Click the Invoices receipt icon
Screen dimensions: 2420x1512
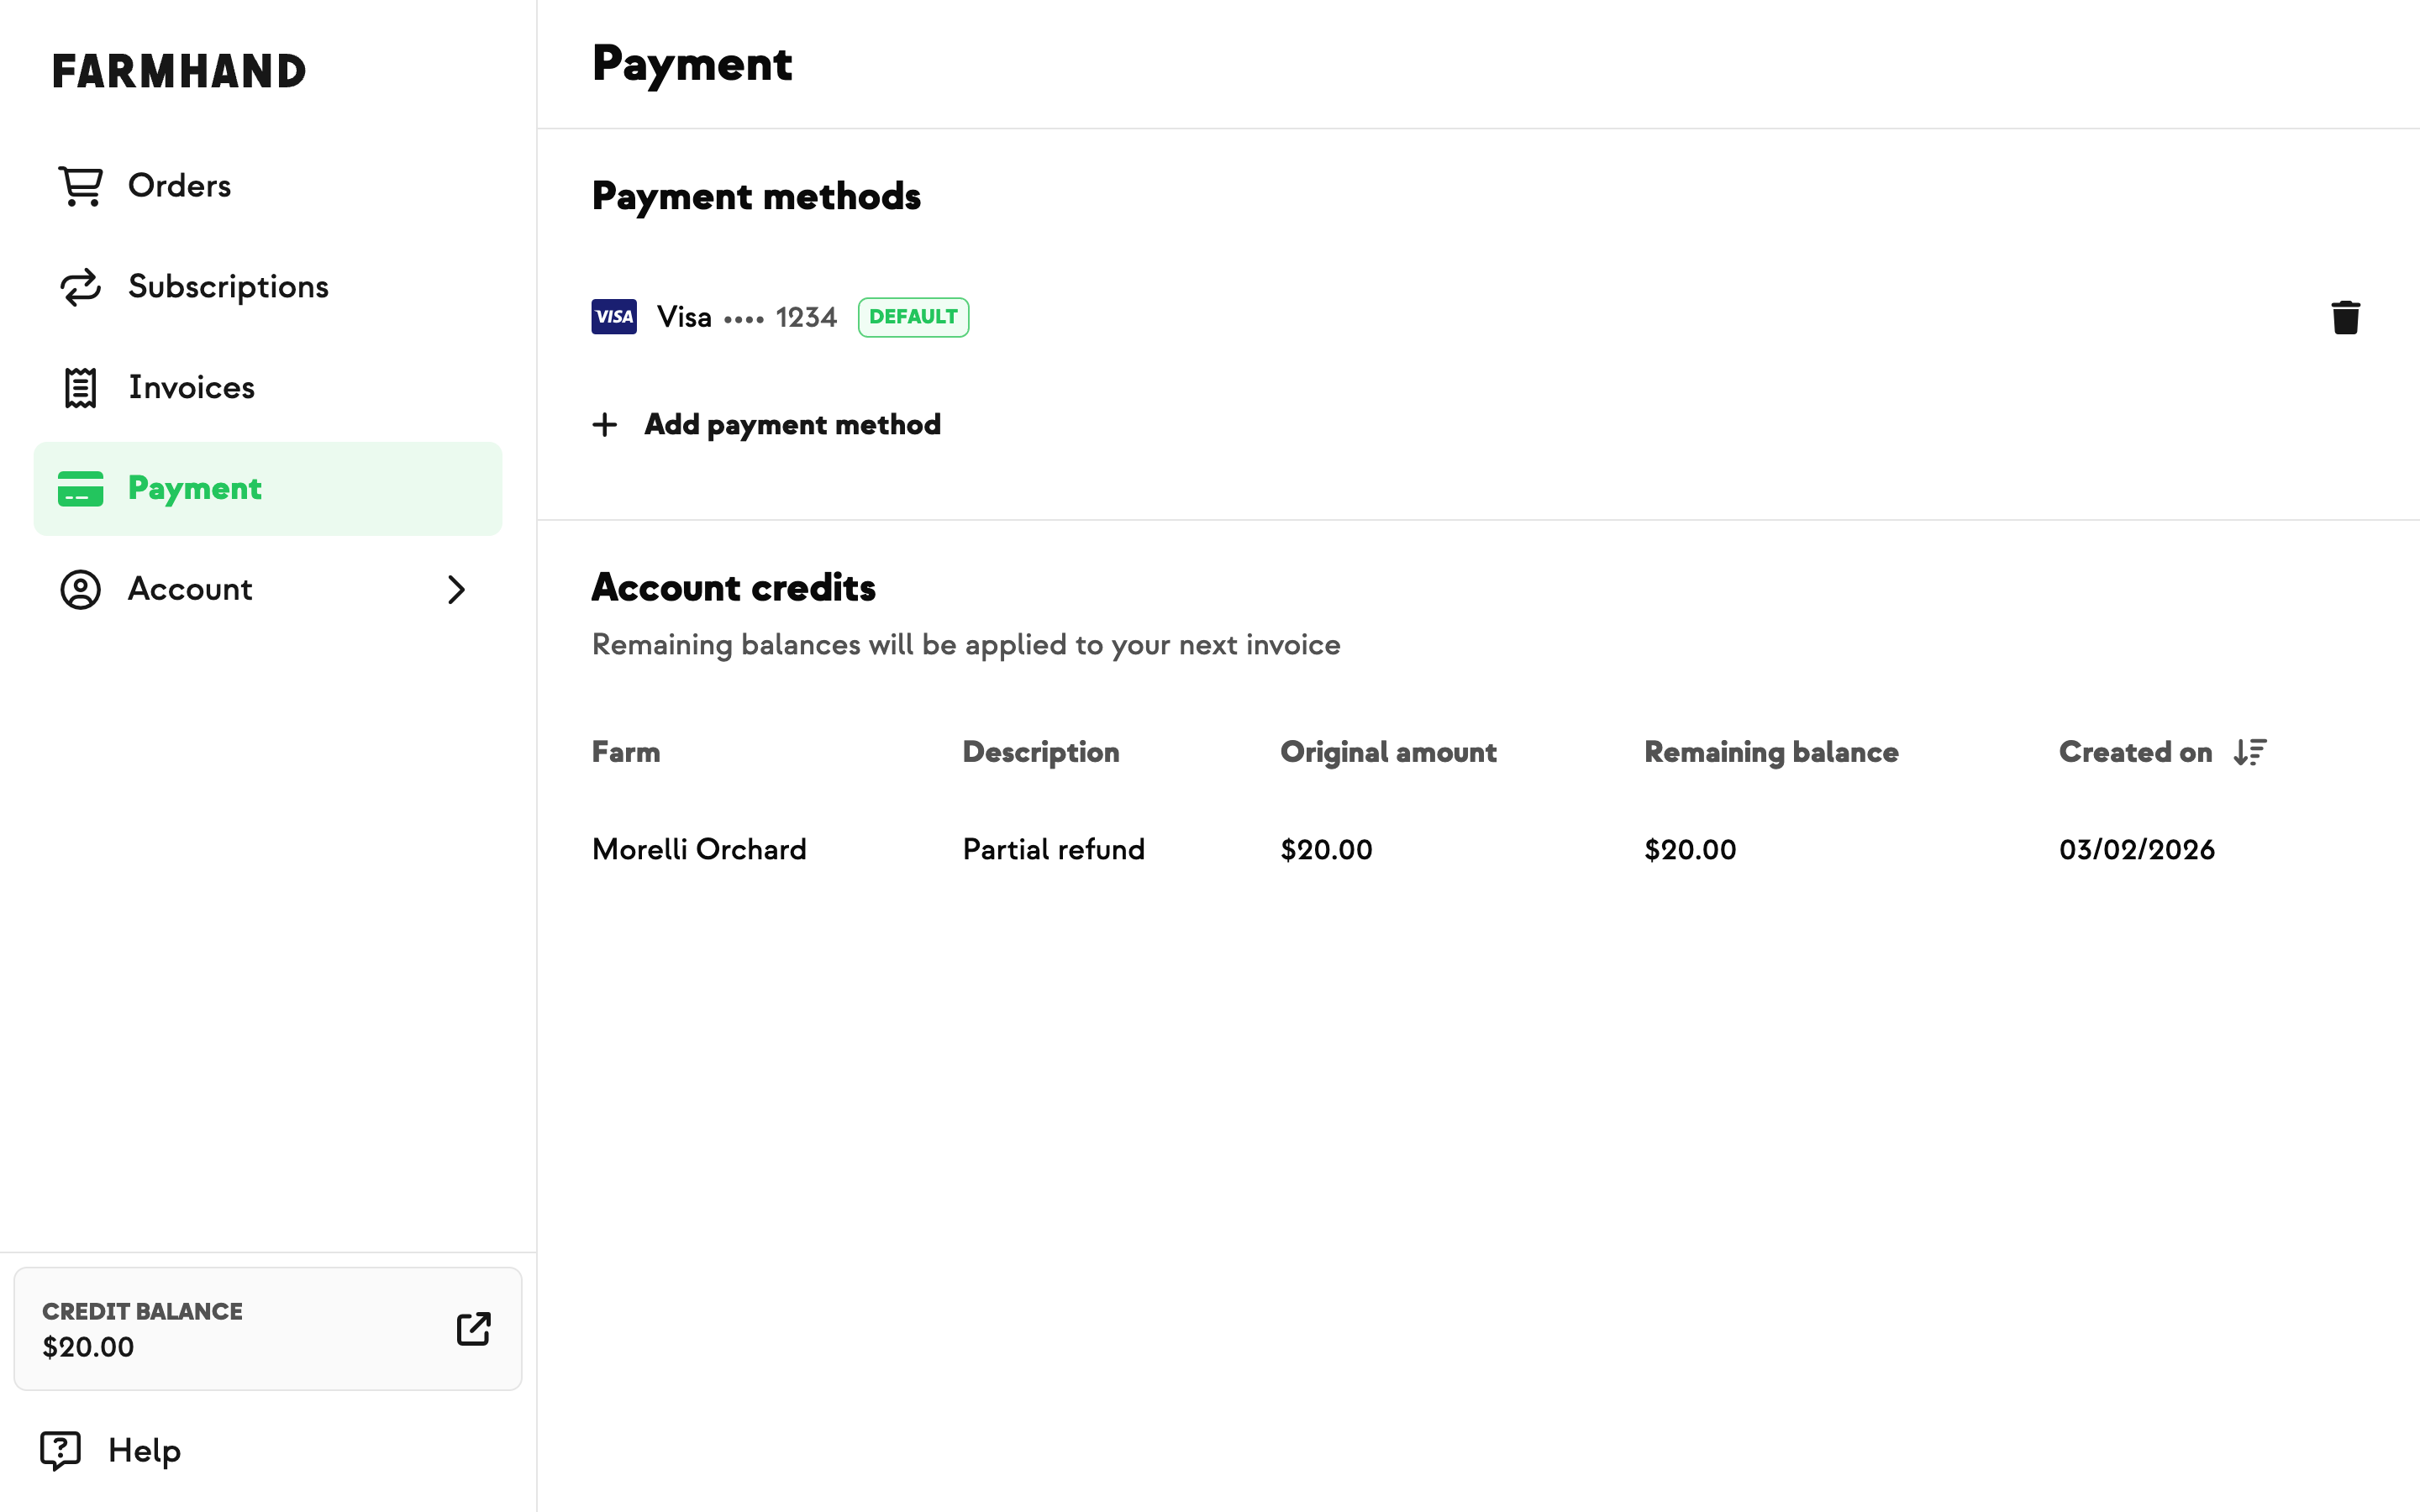[x=80, y=388]
